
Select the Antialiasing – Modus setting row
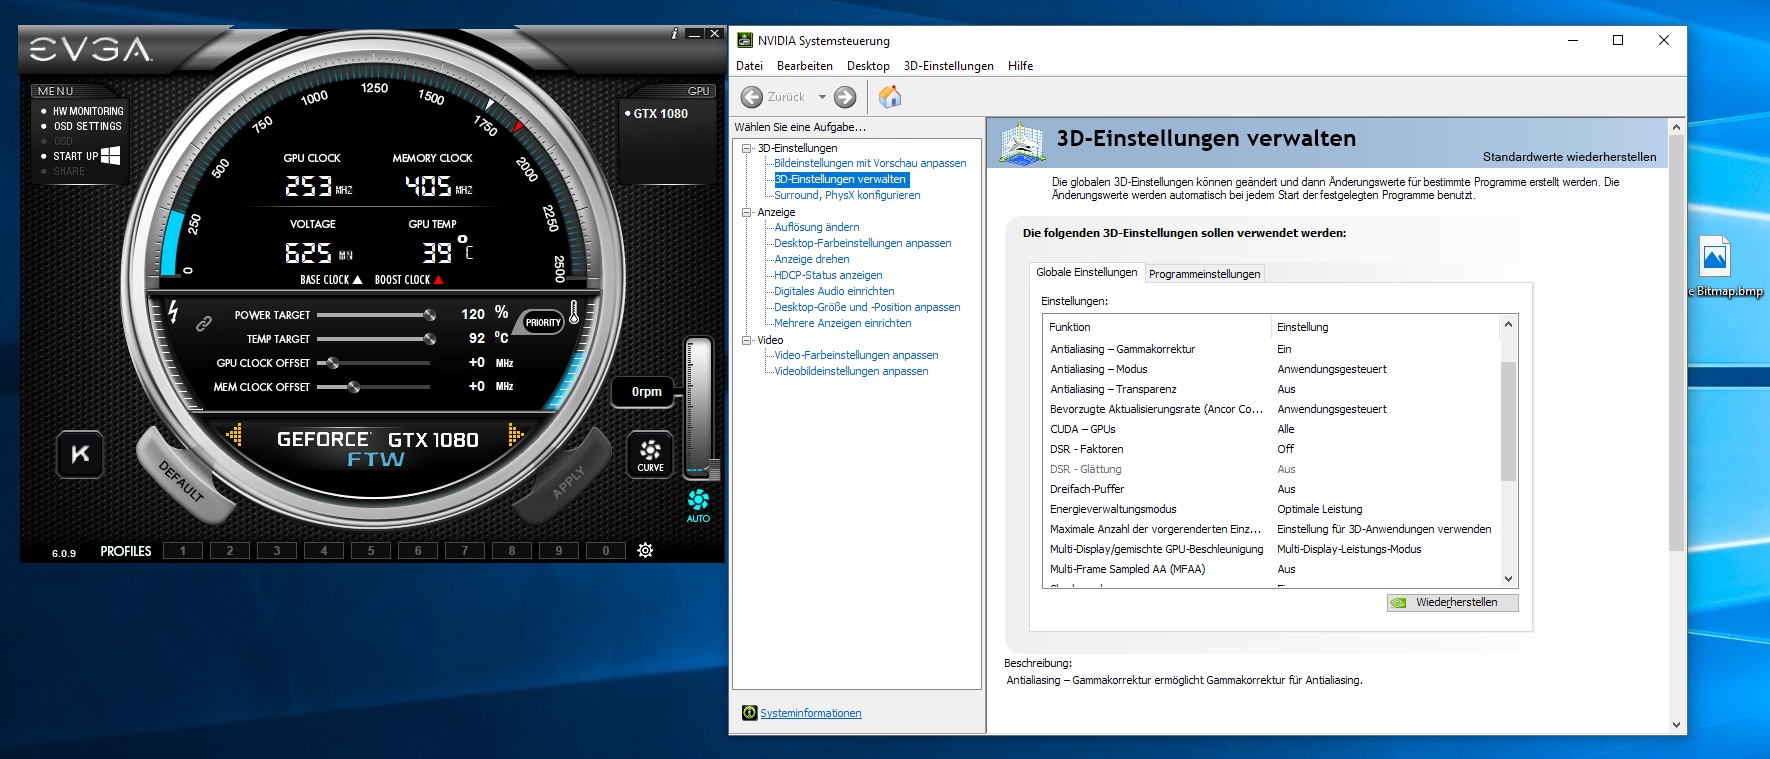pyautogui.click(x=1271, y=369)
